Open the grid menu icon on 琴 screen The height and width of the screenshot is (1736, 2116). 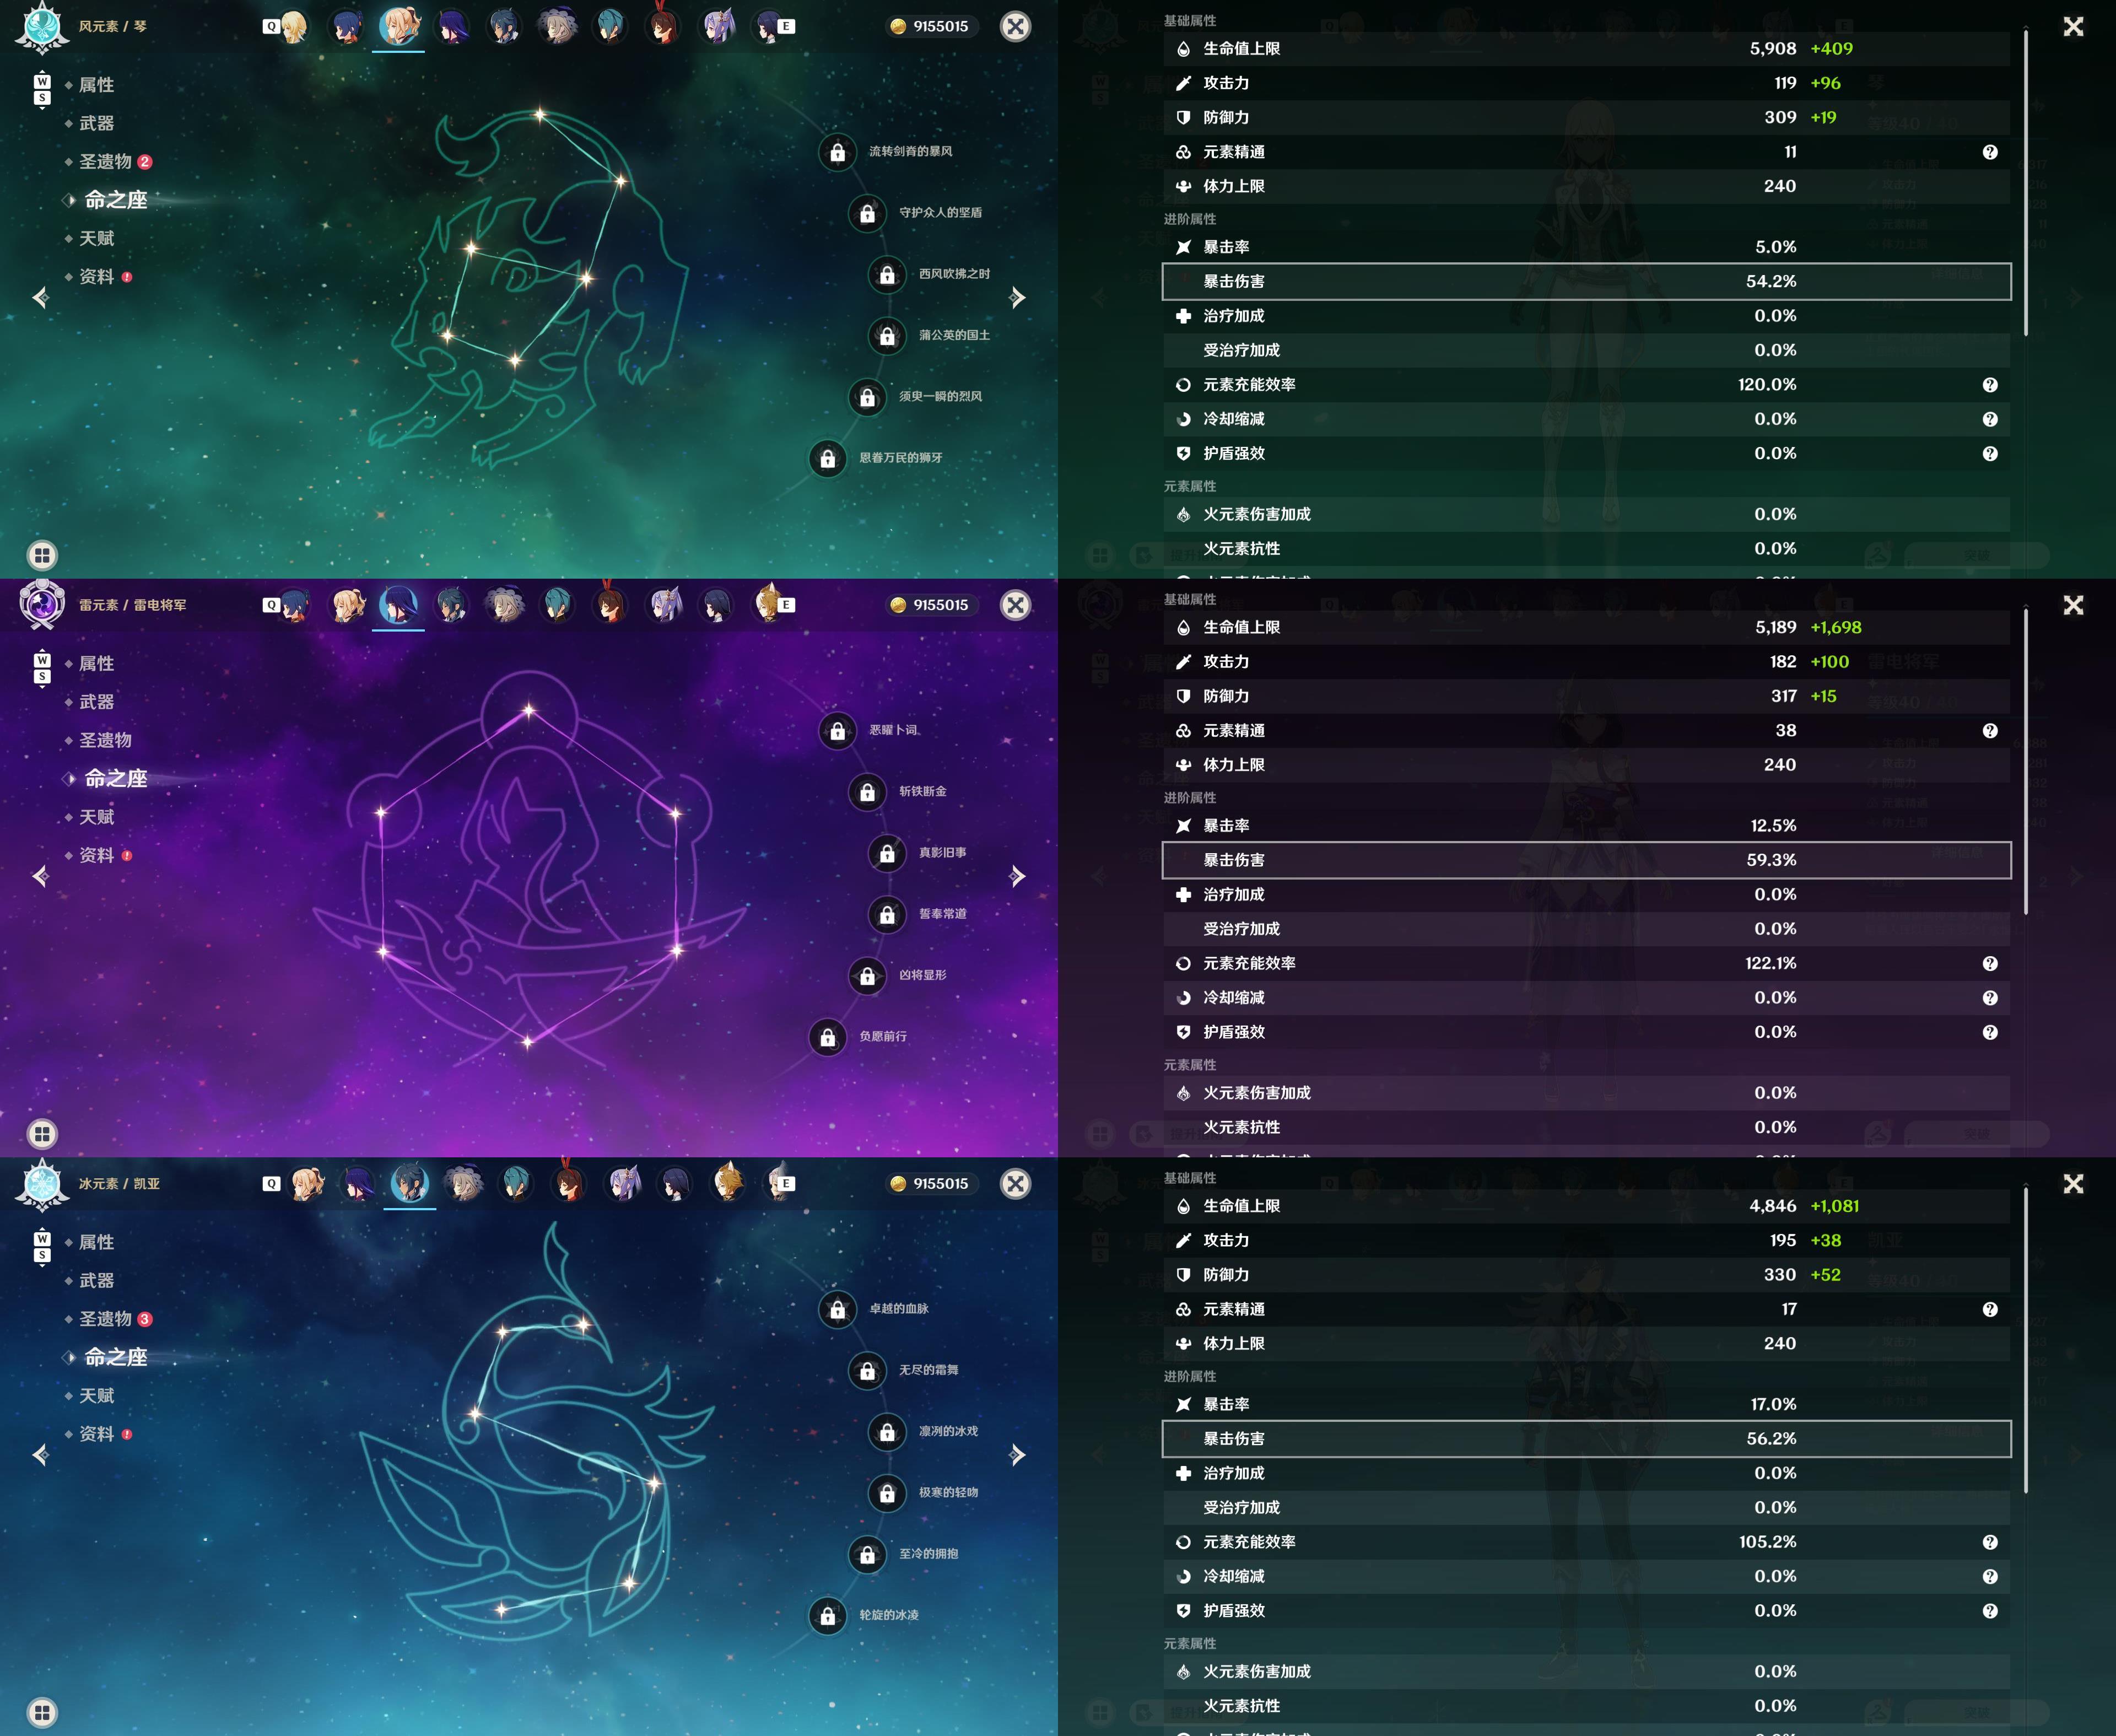[x=42, y=555]
